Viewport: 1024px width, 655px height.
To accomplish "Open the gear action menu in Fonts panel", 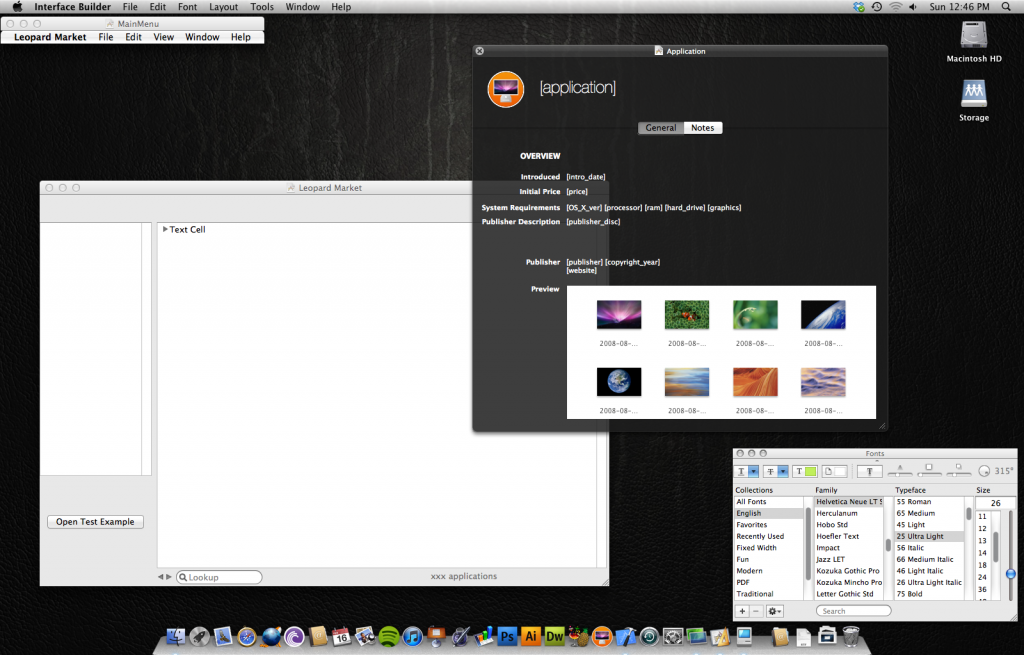I will coord(775,611).
